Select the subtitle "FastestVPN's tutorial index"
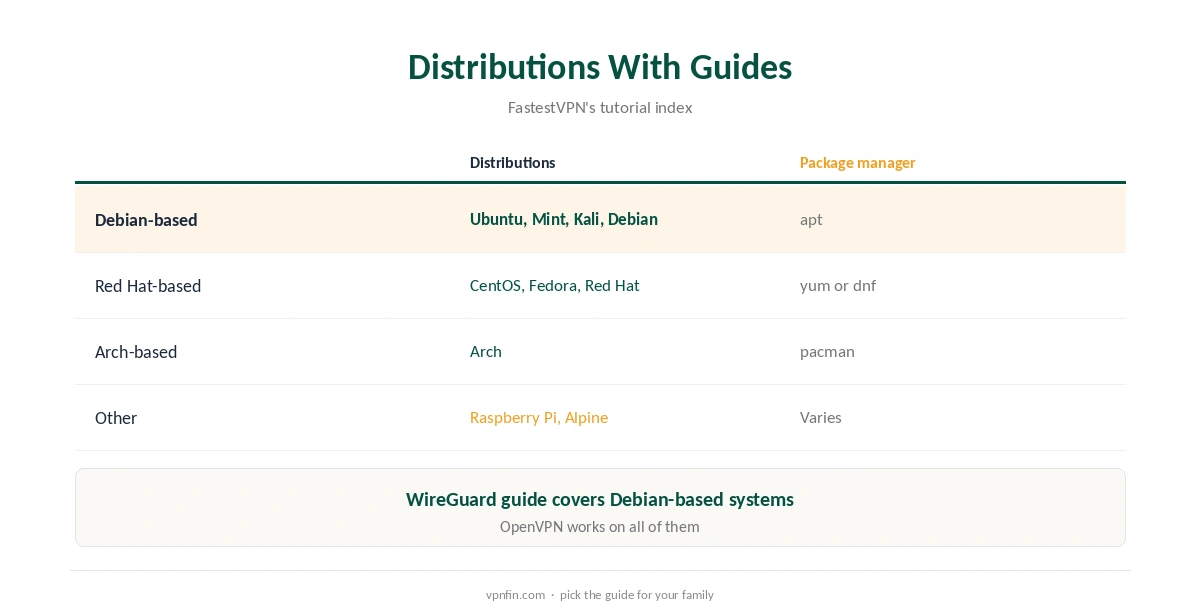 [600, 107]
